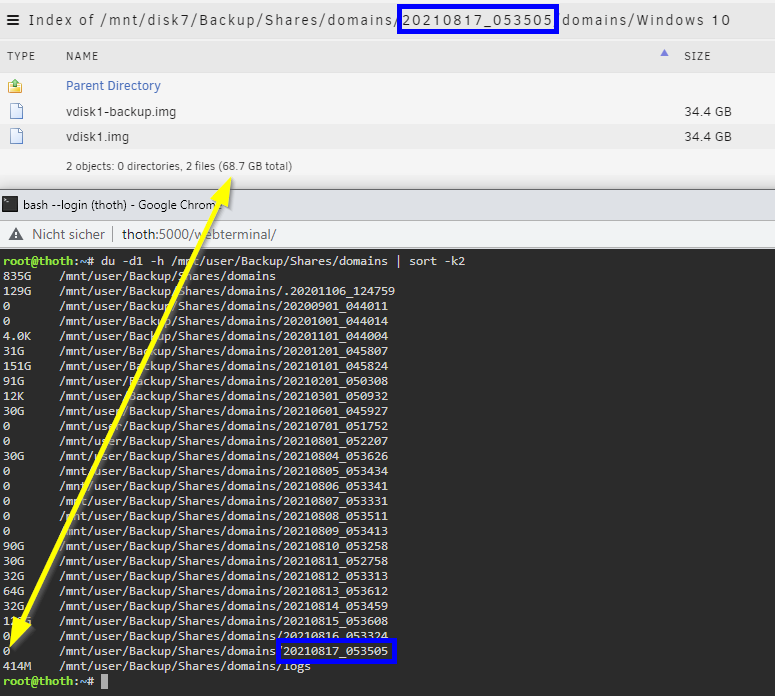Click the terminal line for 20210813_053612
This screenshot has height=696, width=775.
pos(195,591)
